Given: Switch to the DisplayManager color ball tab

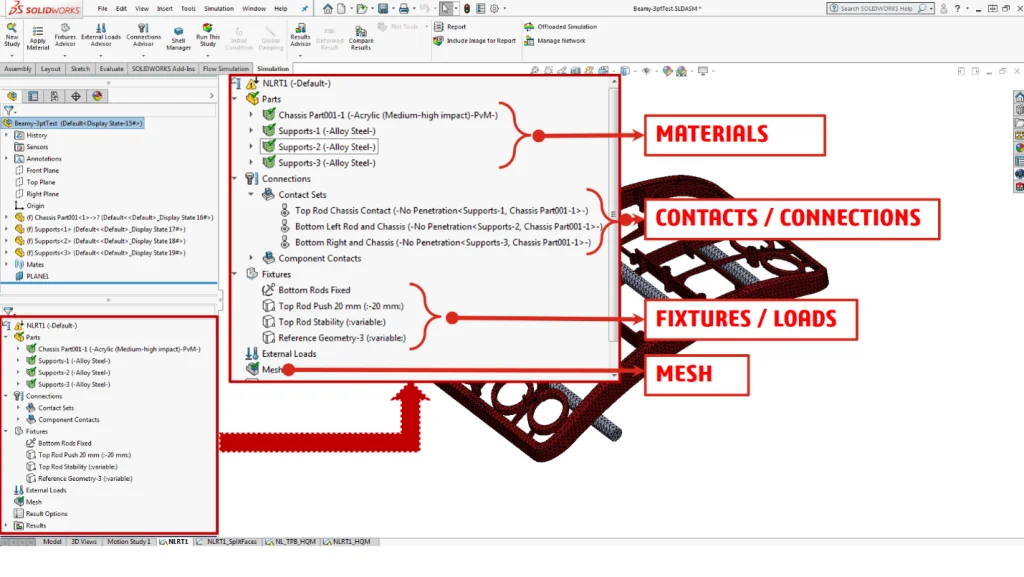Looking at the screenshot, I should 97,96.
